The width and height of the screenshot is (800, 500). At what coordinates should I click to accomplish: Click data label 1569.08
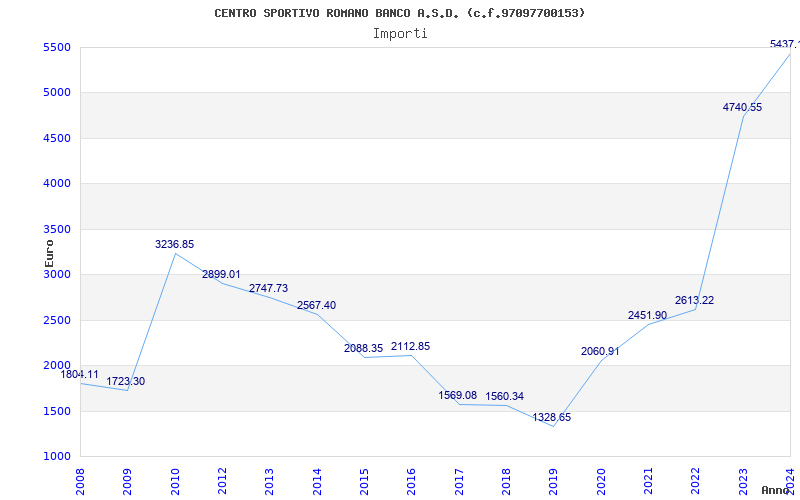click(x=458, y=395)
